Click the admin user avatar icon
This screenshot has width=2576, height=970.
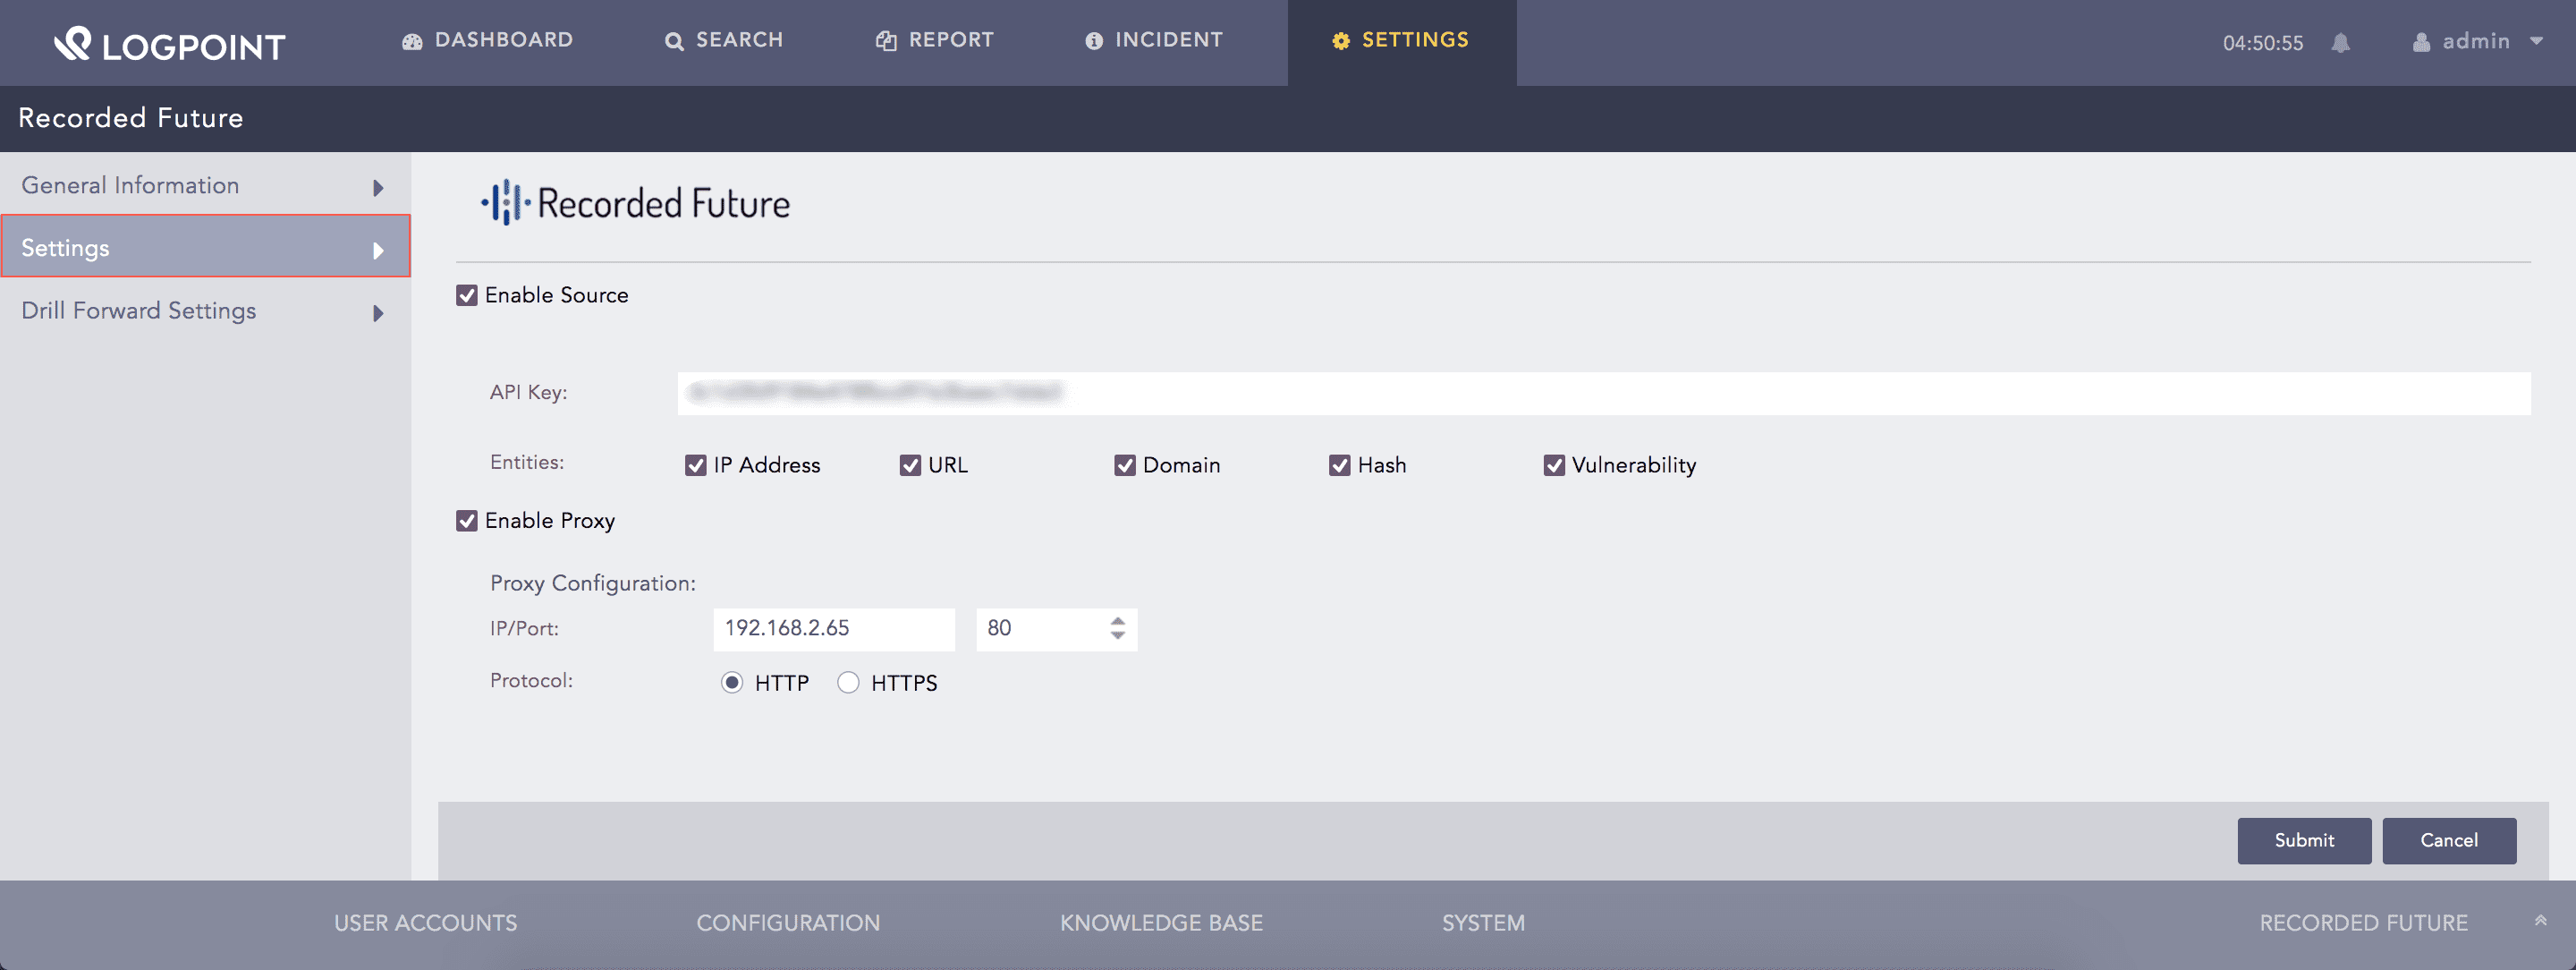(2421, 42)
